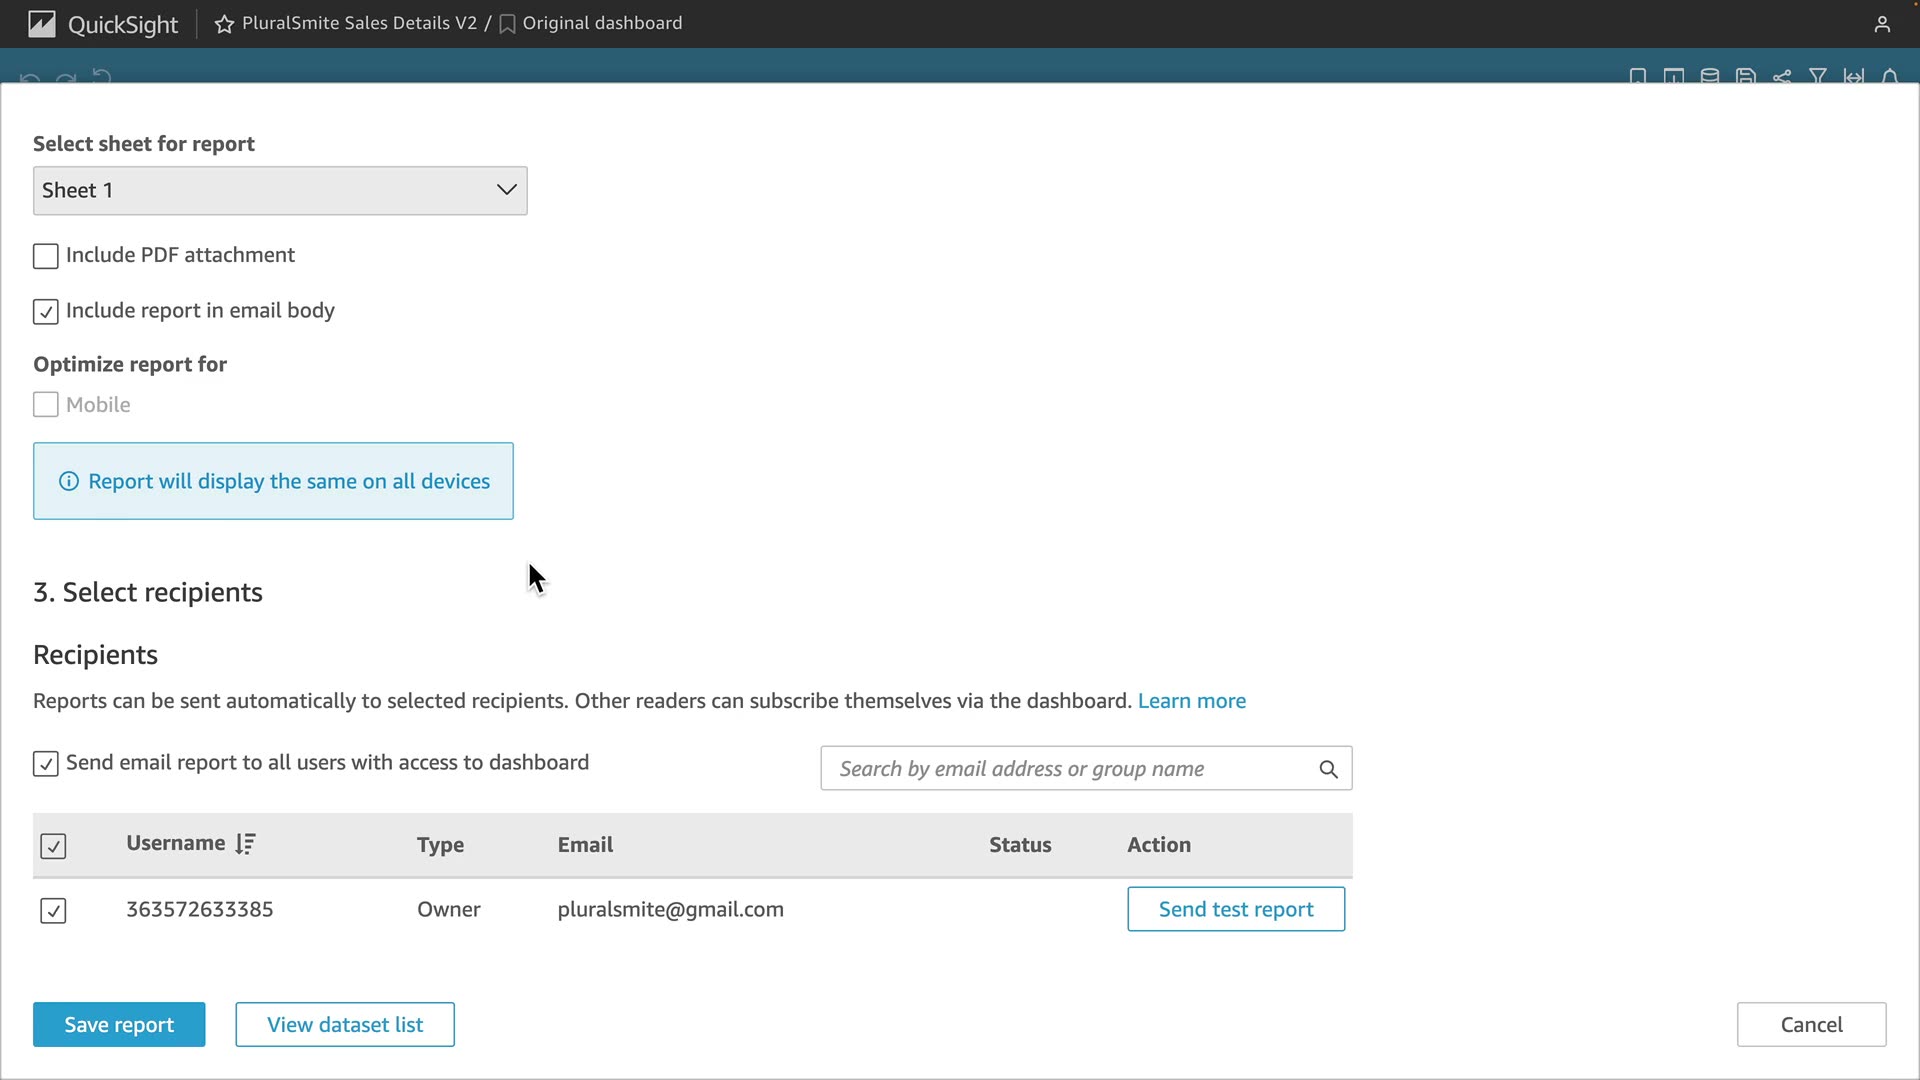Click View dataset list button
1920x1080 pixels.
pyautogui.click(x=345, y=1024)
